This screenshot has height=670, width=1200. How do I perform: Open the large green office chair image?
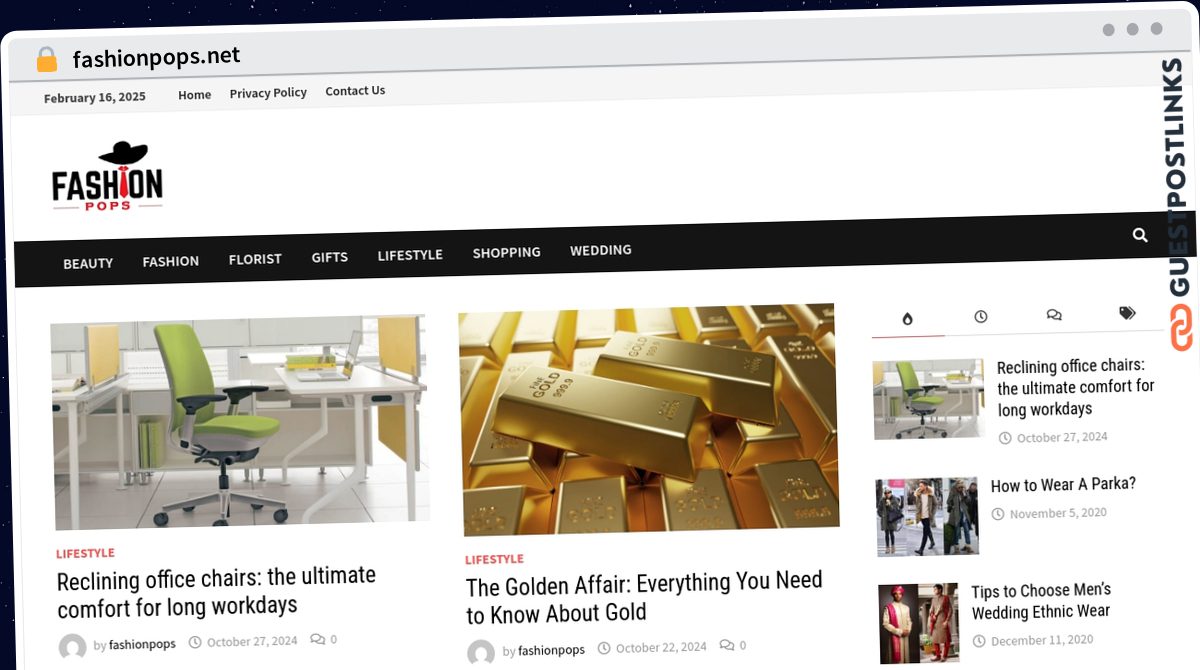[240, 422]
